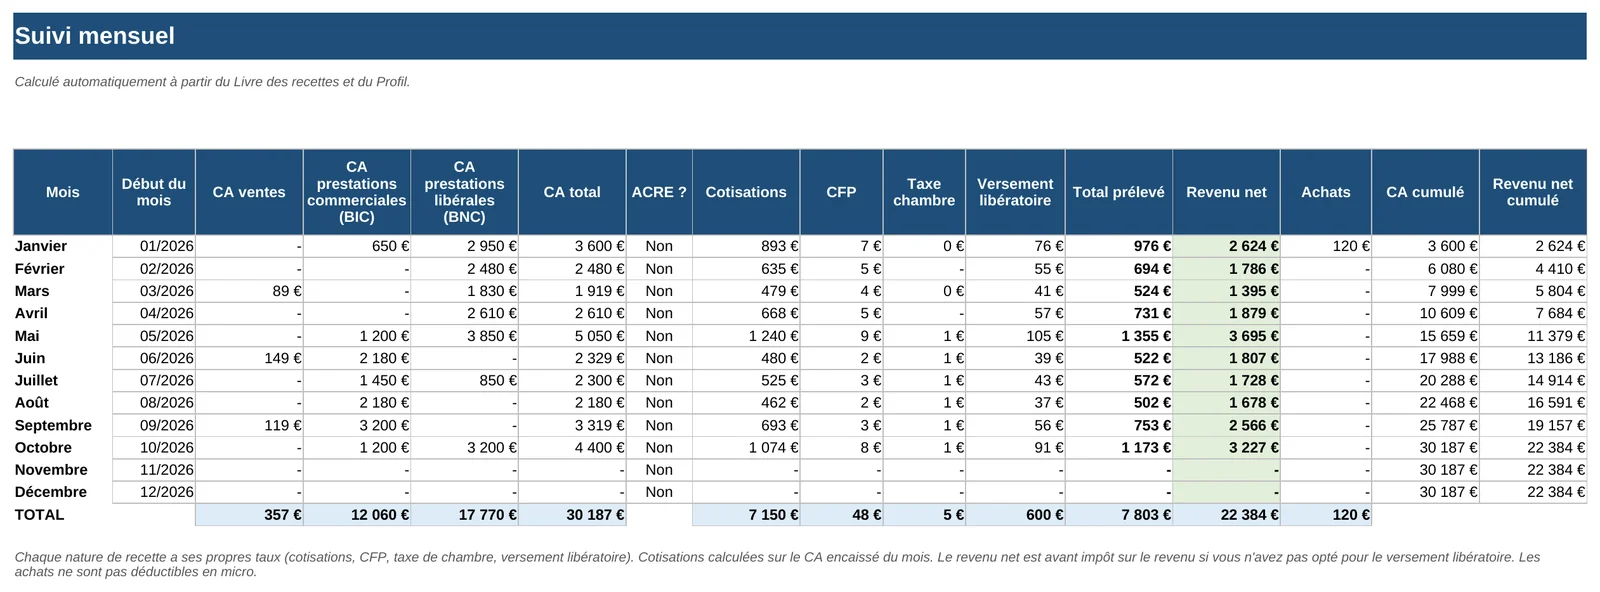This screenshot has width=1600, height=592.
Task: Click 'CA prestations commerciales (BIC)' header
Action: click(x=357, y=192)
